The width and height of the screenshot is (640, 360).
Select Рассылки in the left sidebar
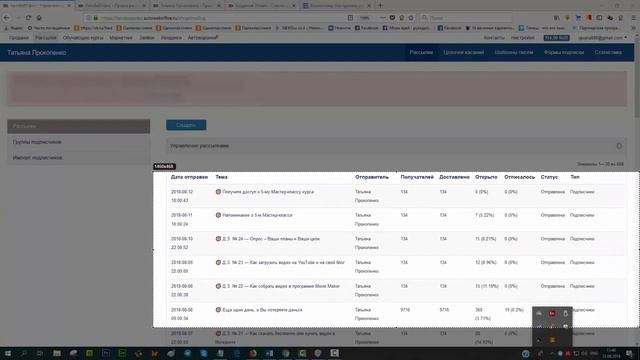click(79, 126)
